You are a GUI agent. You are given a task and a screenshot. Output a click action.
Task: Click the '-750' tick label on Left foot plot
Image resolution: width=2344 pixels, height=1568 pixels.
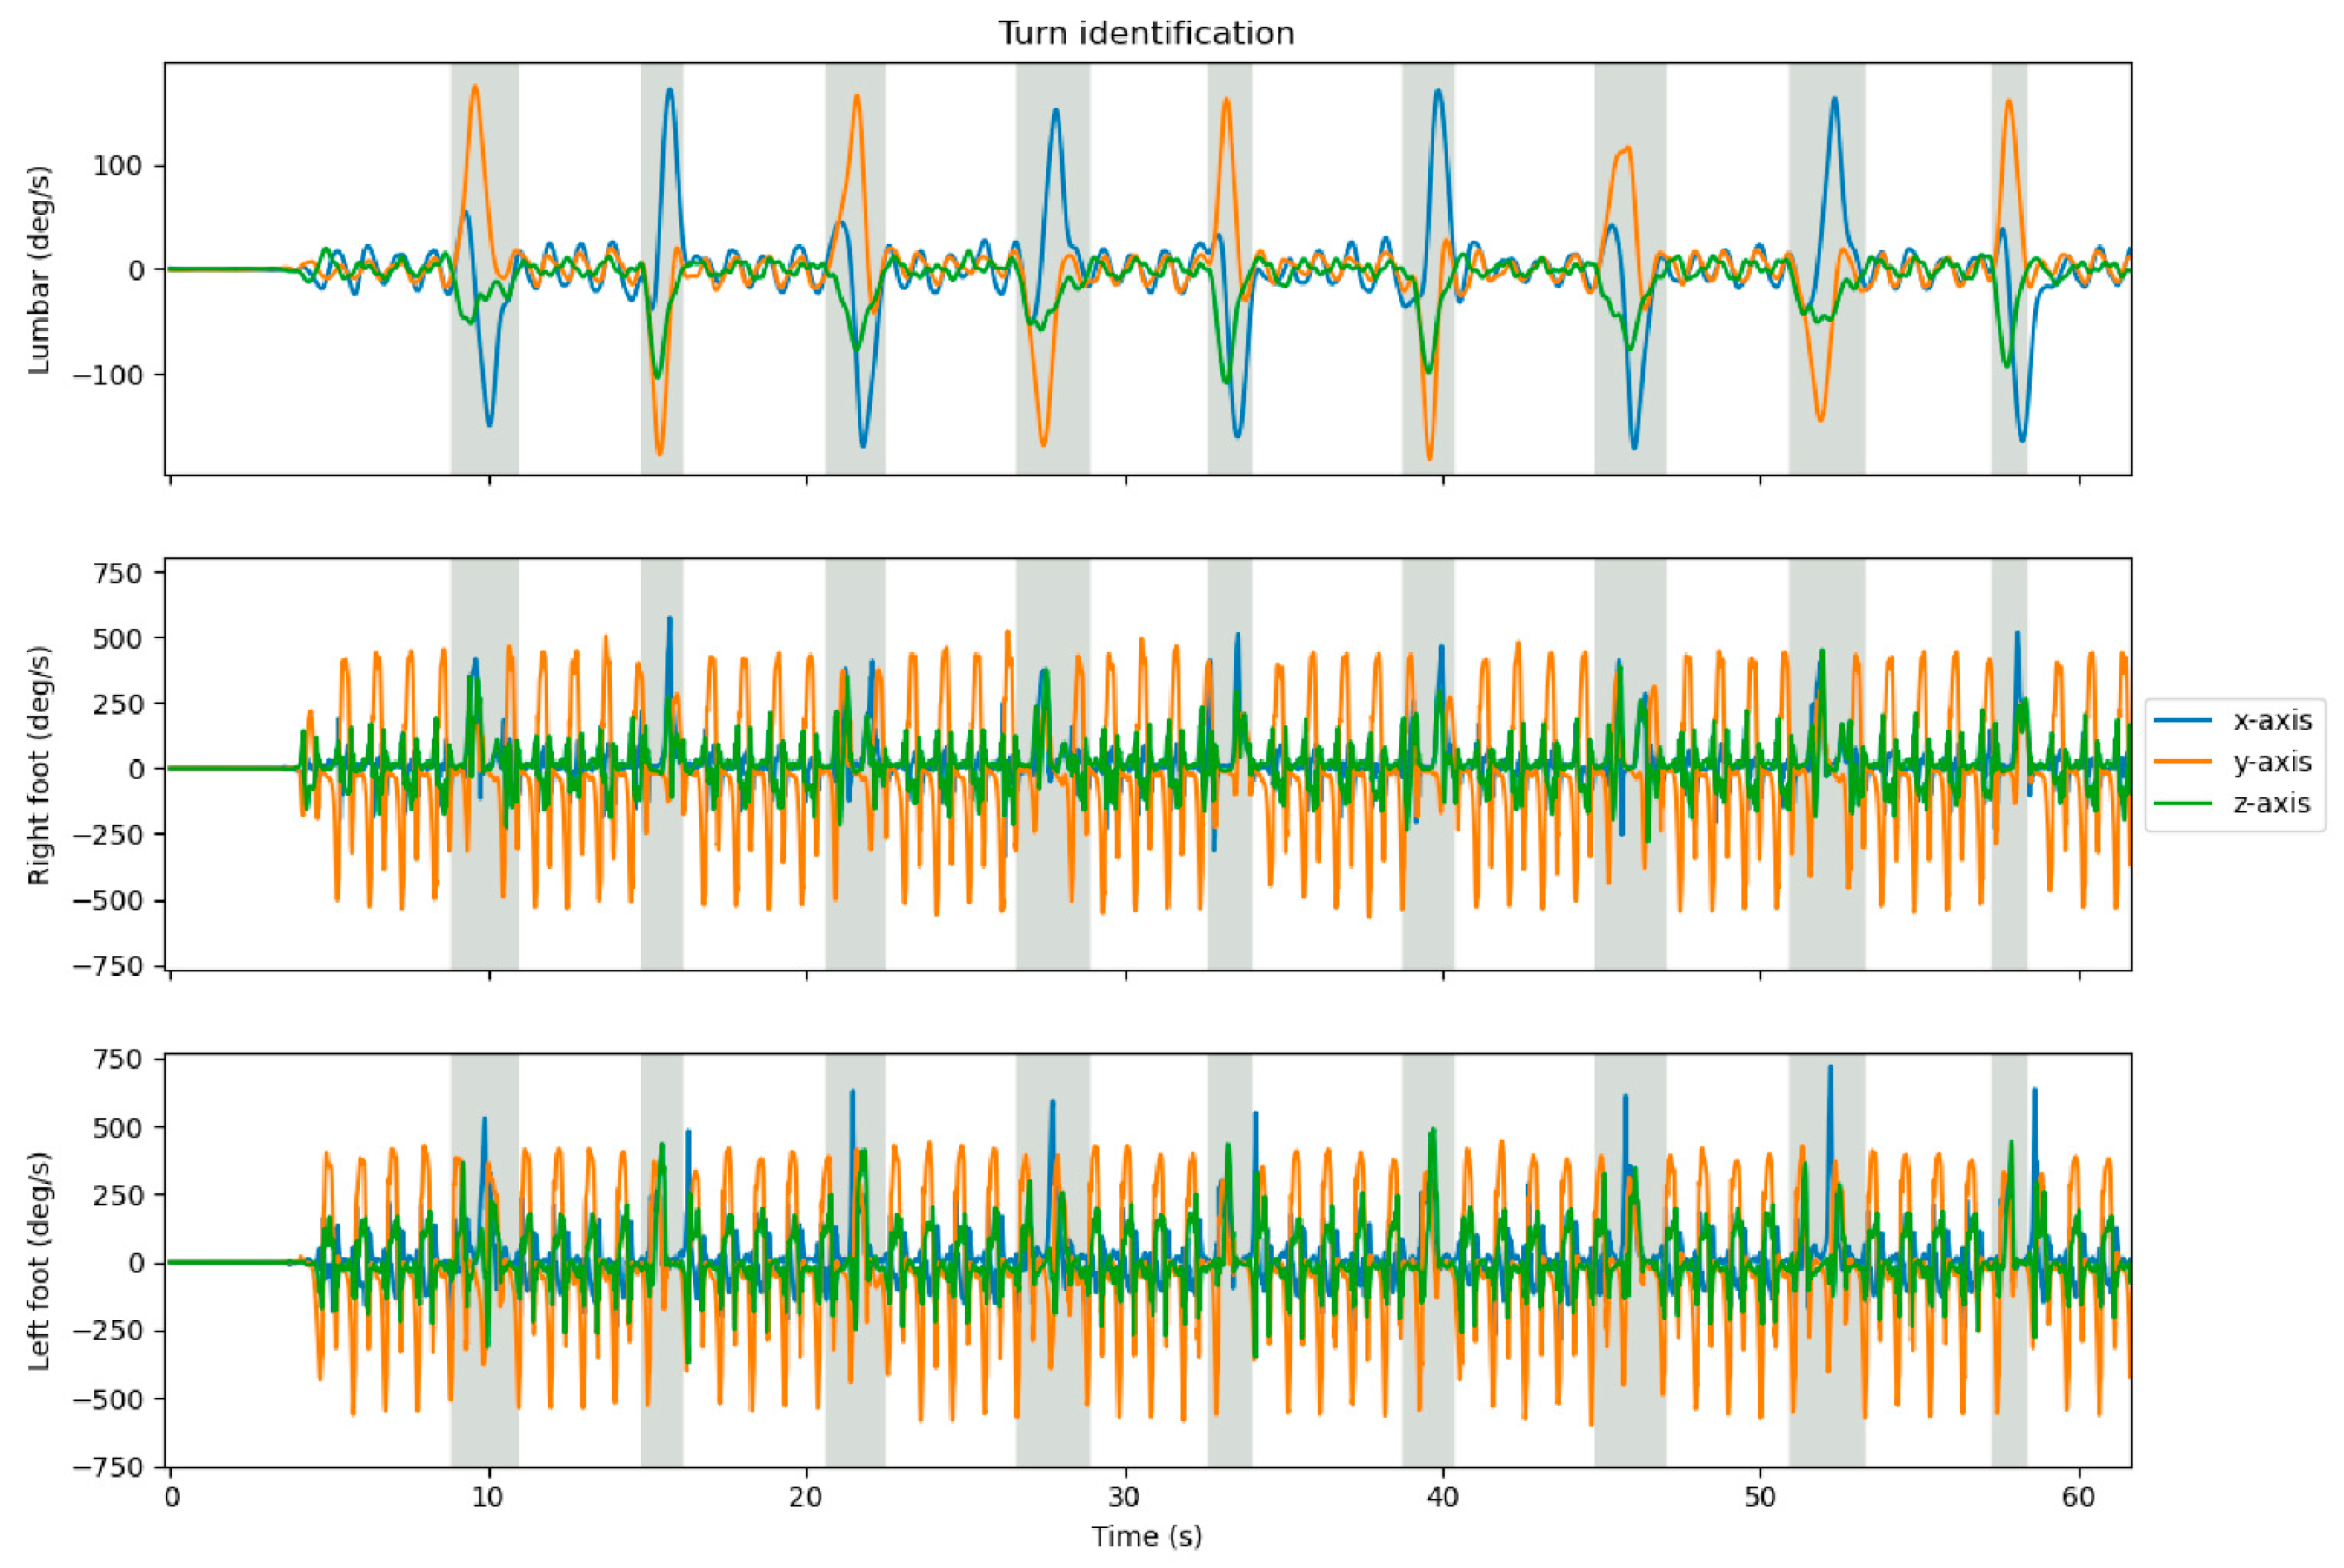(108, 1467)
